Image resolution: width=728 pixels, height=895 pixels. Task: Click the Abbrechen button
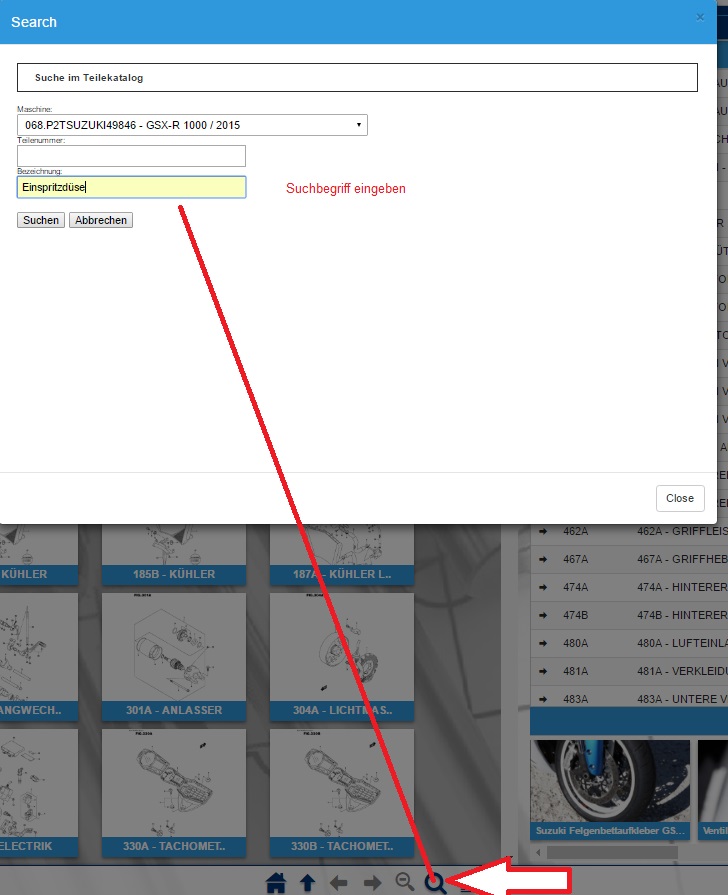[x=101, y=220]
